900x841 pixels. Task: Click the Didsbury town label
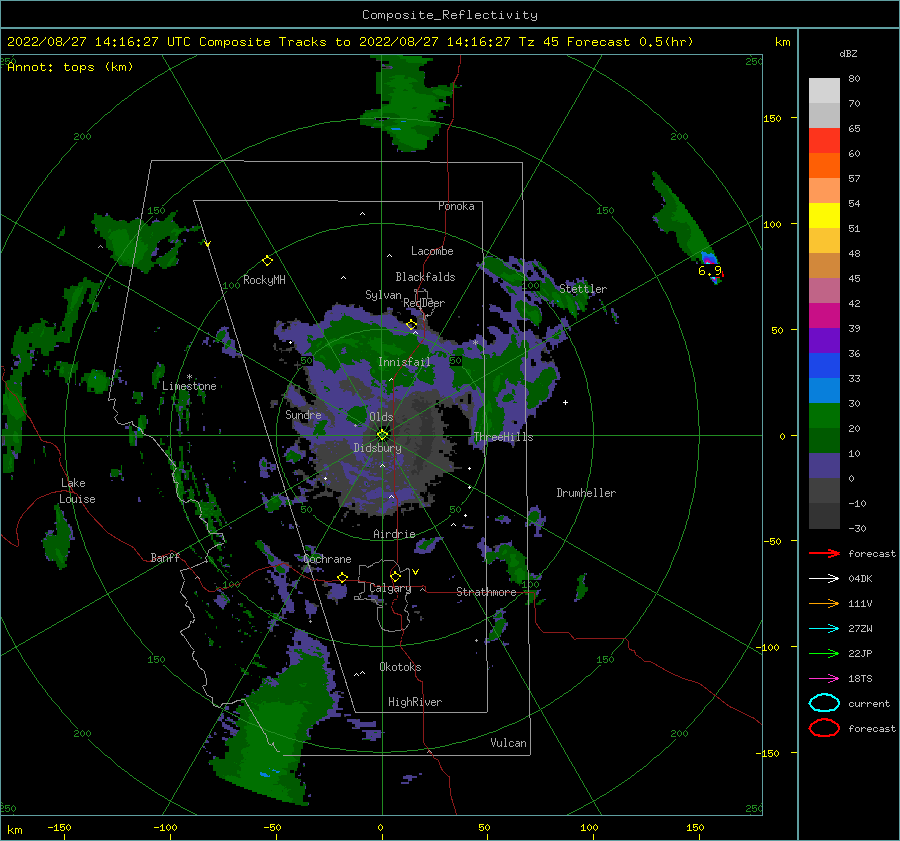pos(377,448)
